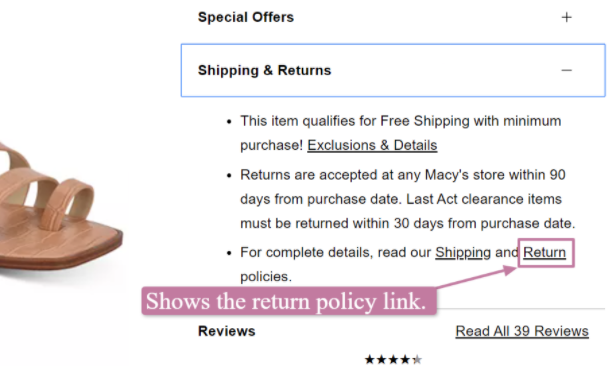Viewport: 609px width, 367px height.
Task: Click the first filled rating star
Action: 370,360
